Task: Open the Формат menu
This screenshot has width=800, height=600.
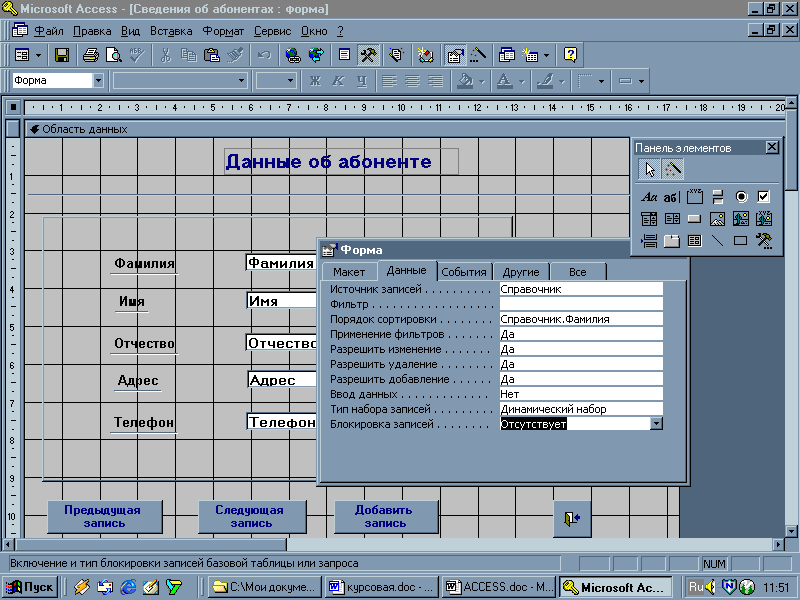Action: (x=223, y=31)
